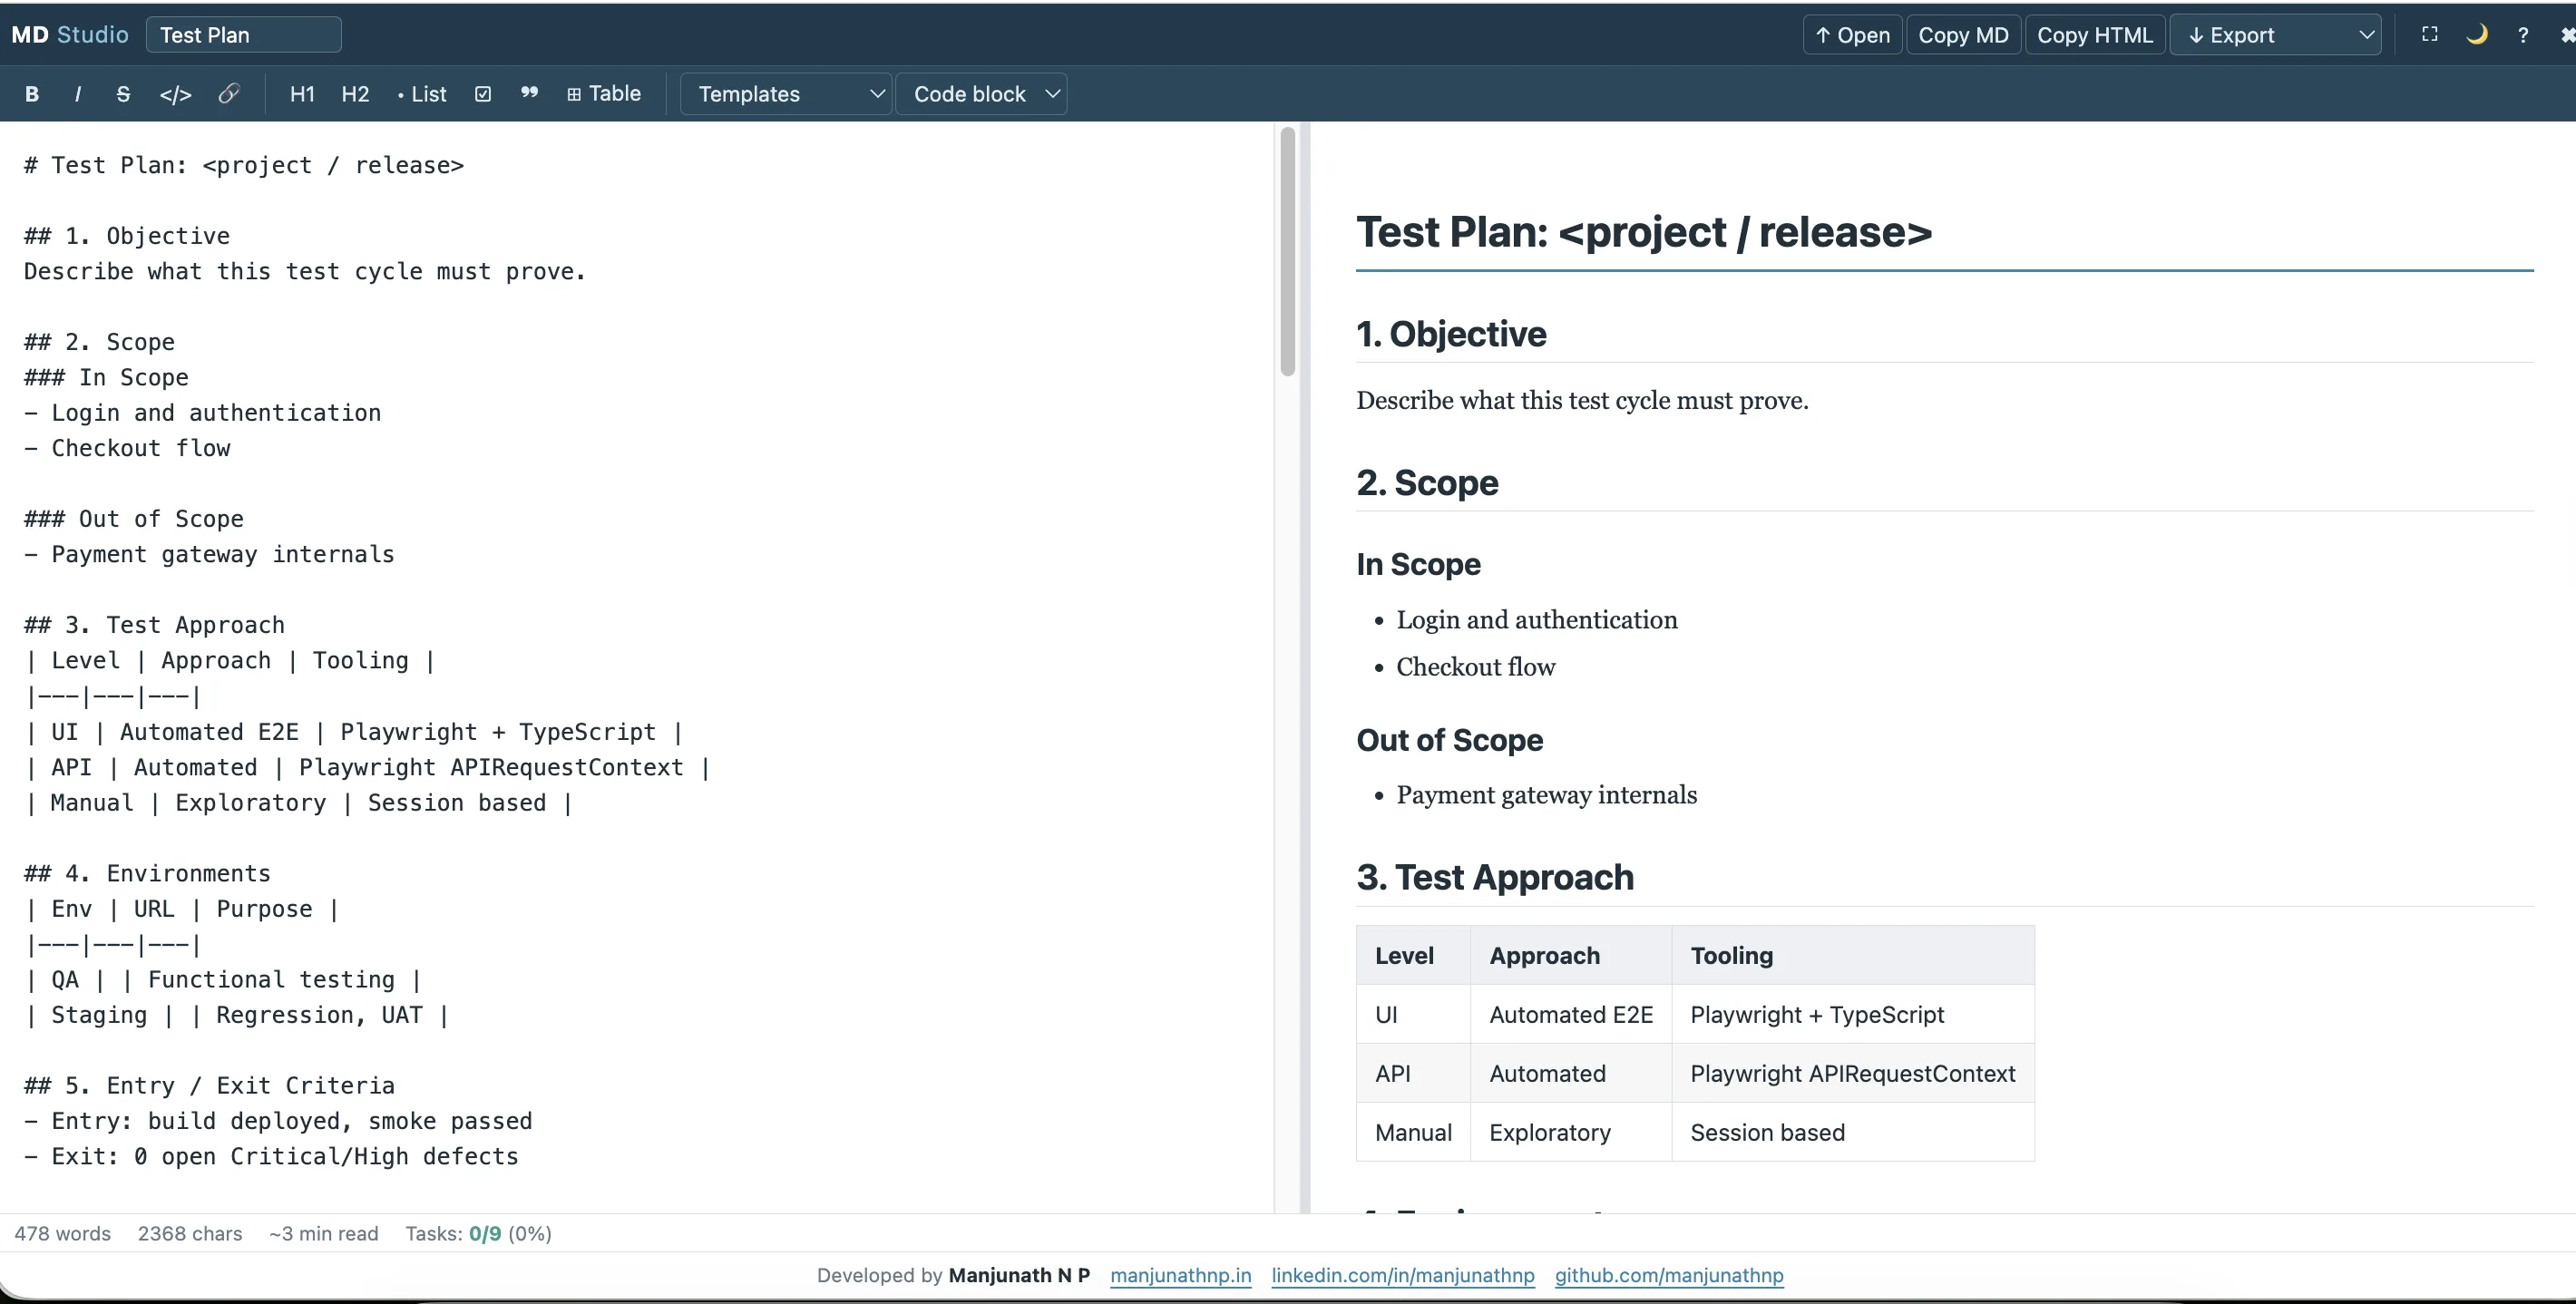The image size is (2576, 1304).
Task: Click '- Checkout flow' line in editor
Action: [x=127, y=448]
